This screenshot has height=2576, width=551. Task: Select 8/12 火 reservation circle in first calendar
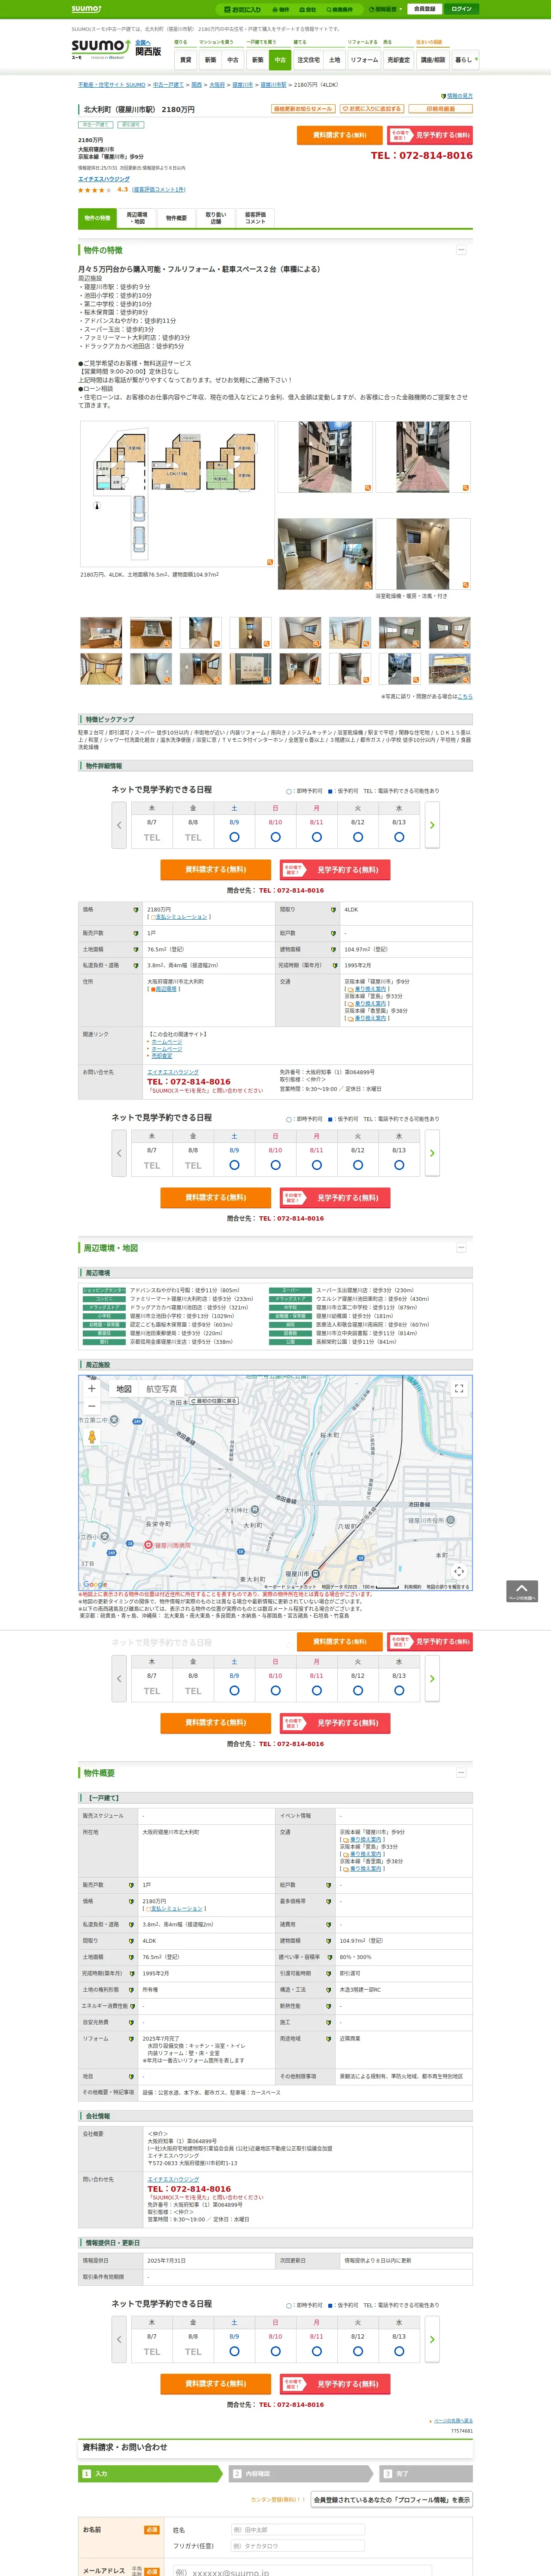pyautogui.click(x=357, y=837)
